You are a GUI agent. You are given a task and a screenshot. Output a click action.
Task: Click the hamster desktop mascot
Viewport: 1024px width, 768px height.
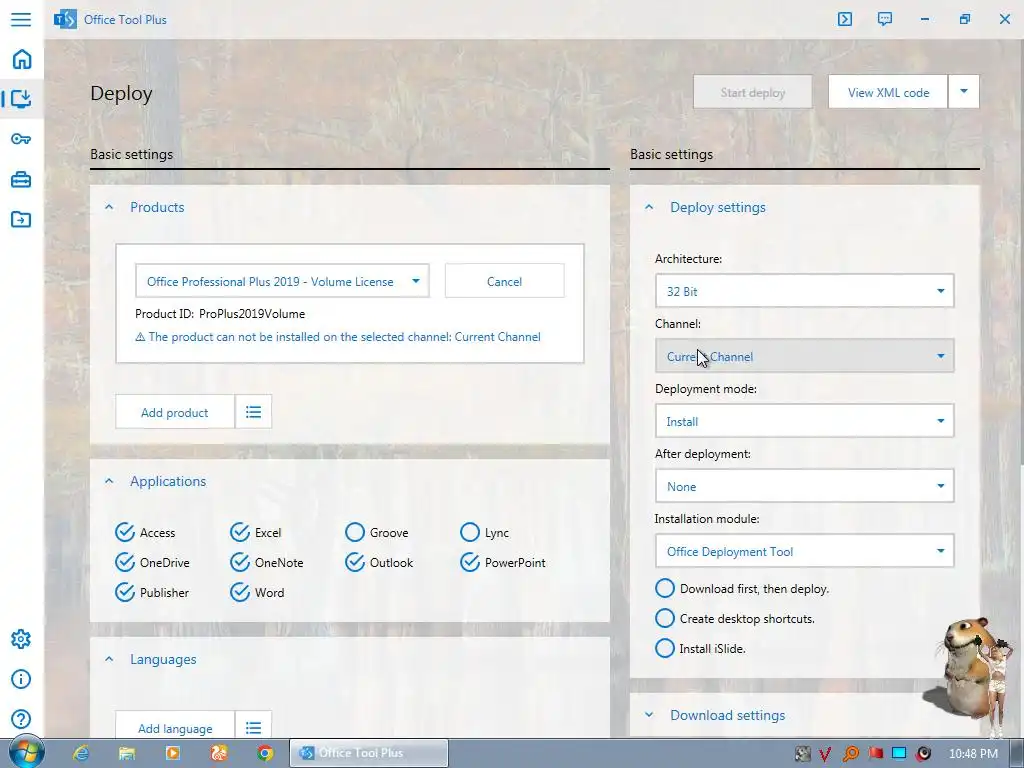(970, 669)
